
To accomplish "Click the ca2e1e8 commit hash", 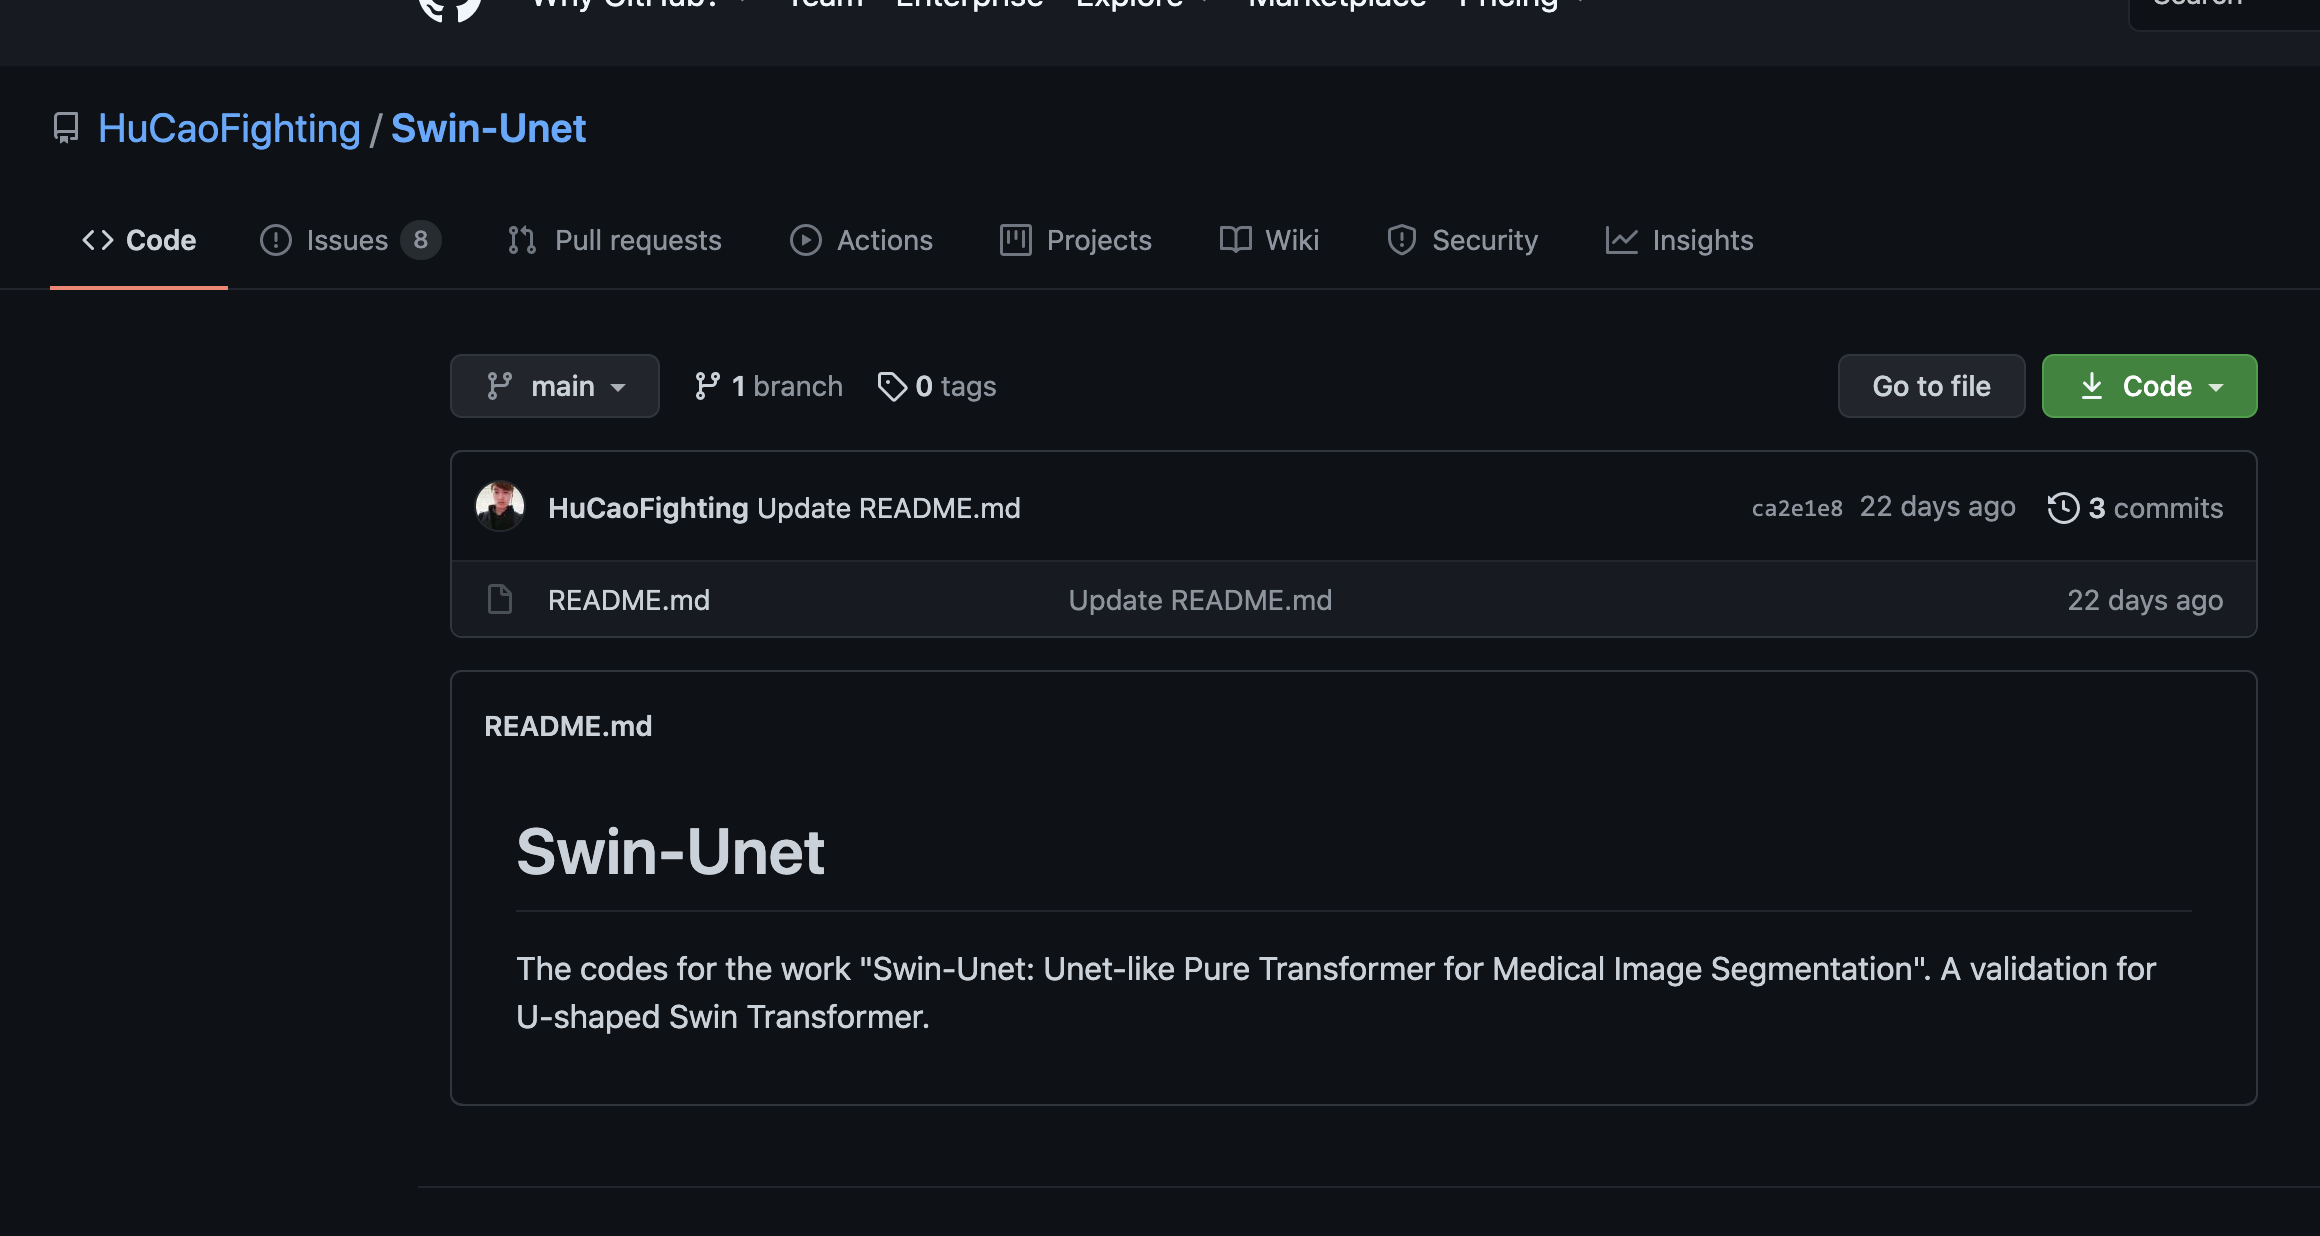I will click(x=1796, y=508).
